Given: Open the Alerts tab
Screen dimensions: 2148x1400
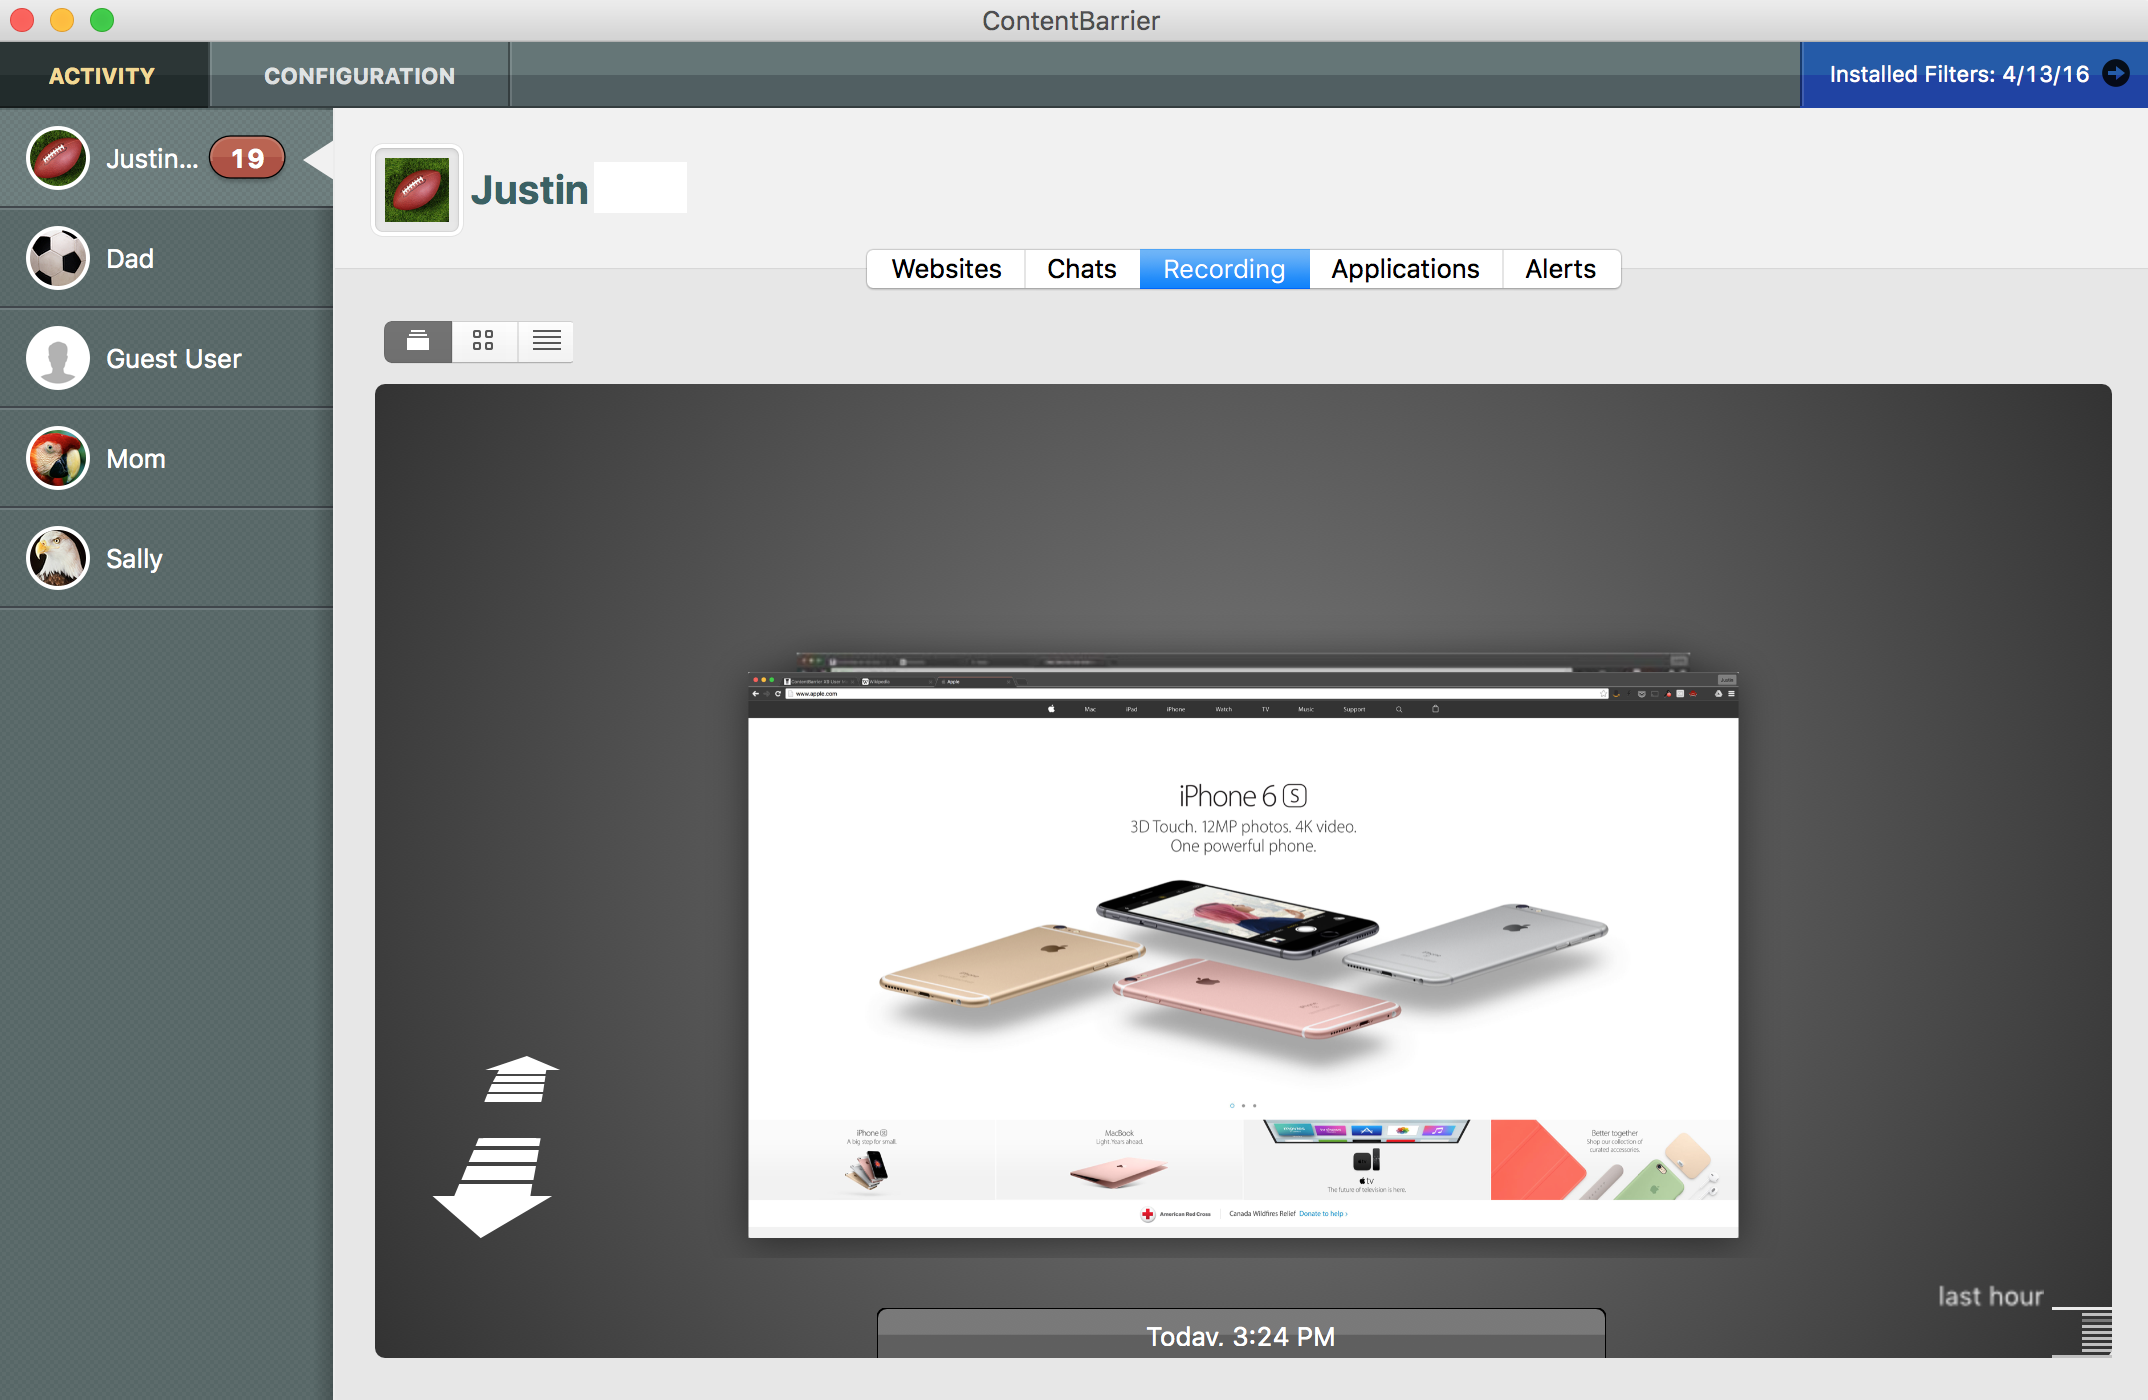Looking at the screenshot, I should [x=1560, y=269].
